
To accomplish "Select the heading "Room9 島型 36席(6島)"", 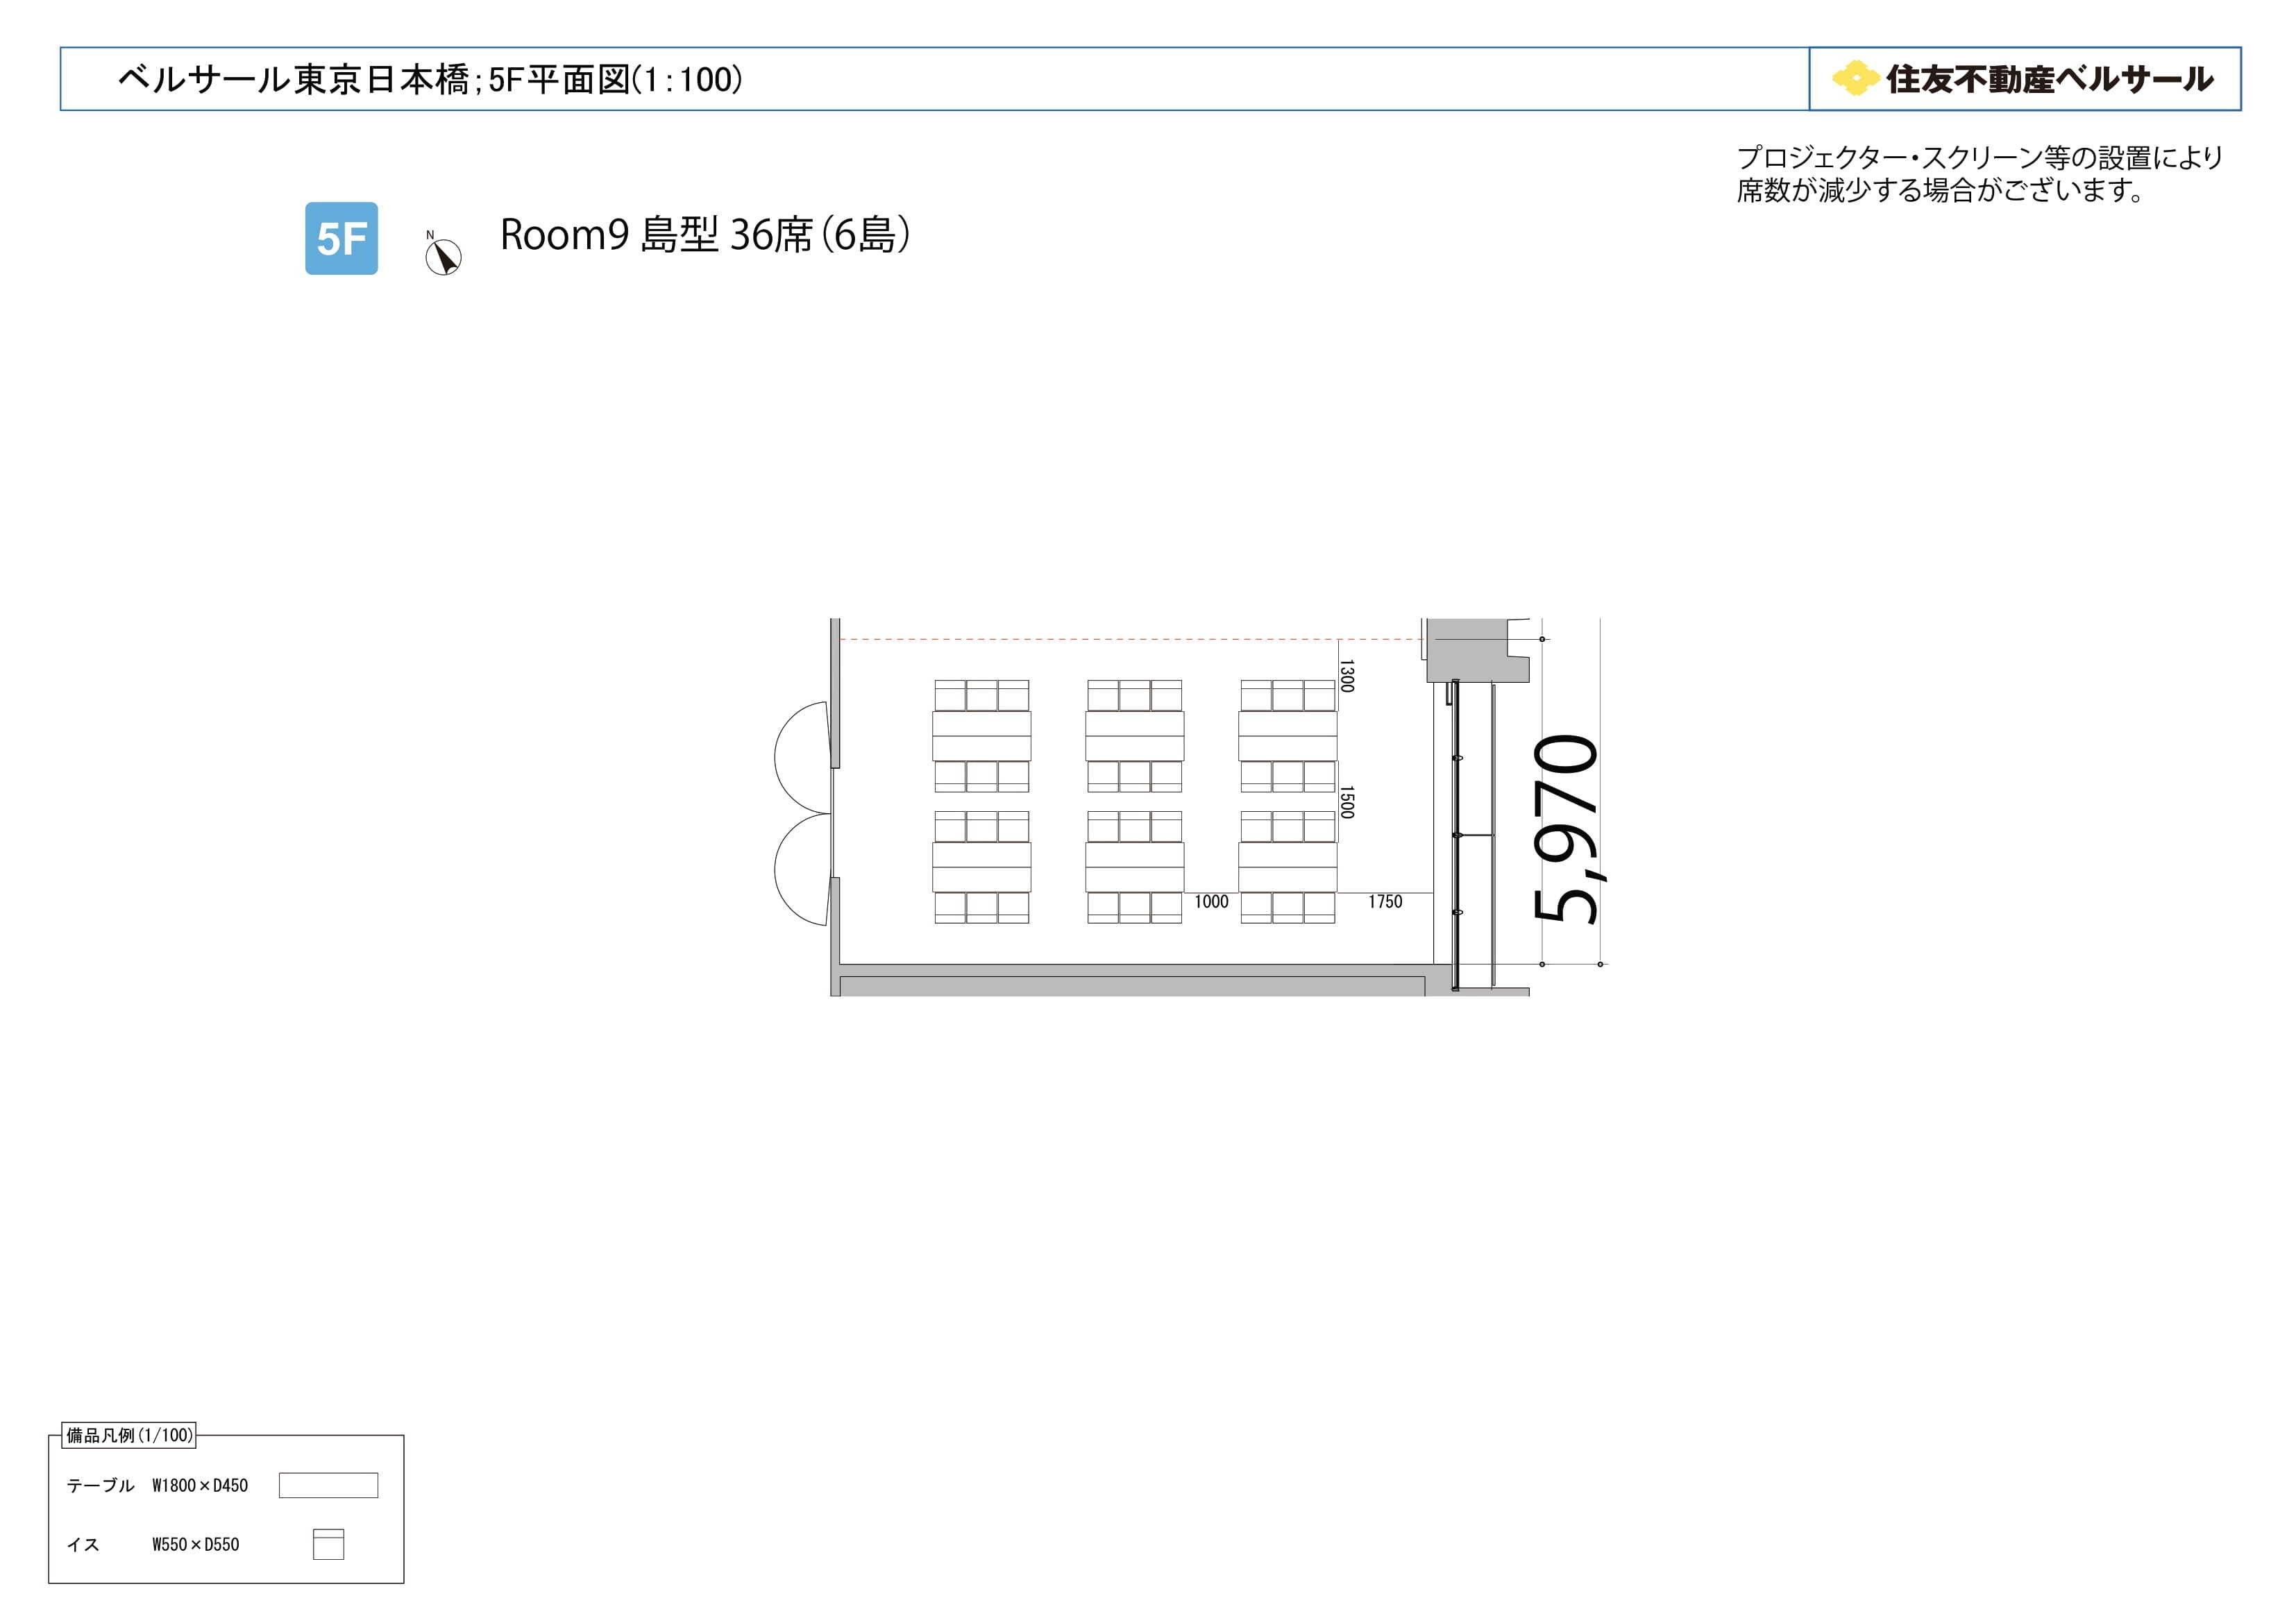I will tap(705, 235).
